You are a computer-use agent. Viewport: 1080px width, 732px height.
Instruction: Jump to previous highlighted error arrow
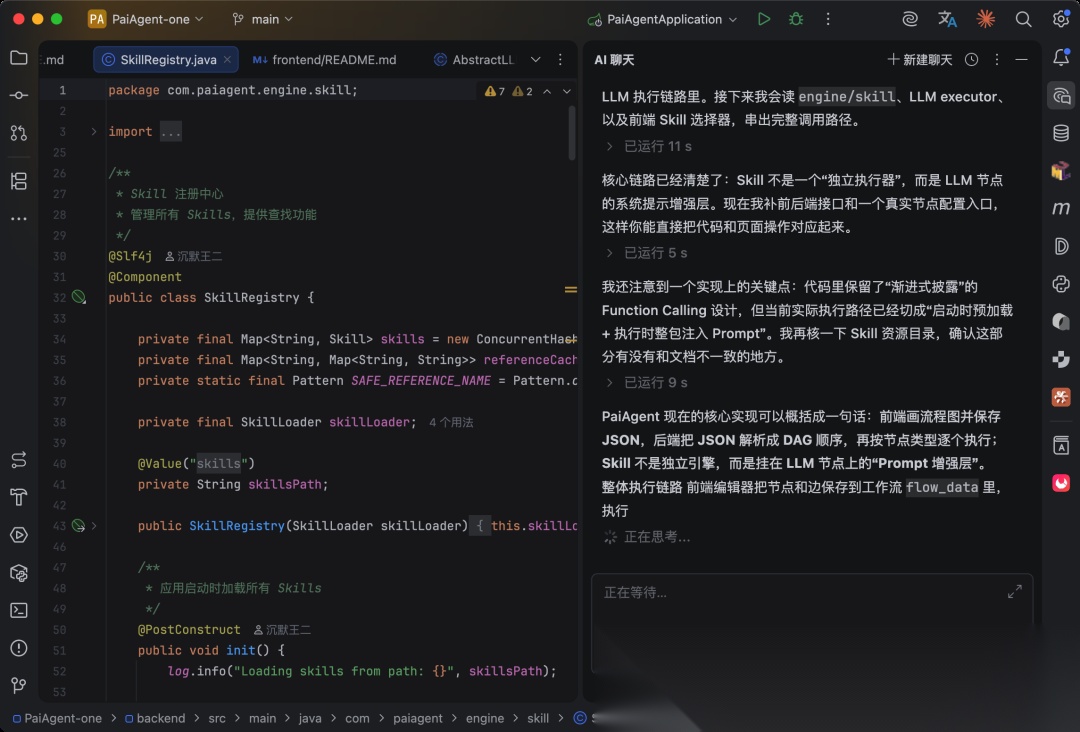coord(547,91)
